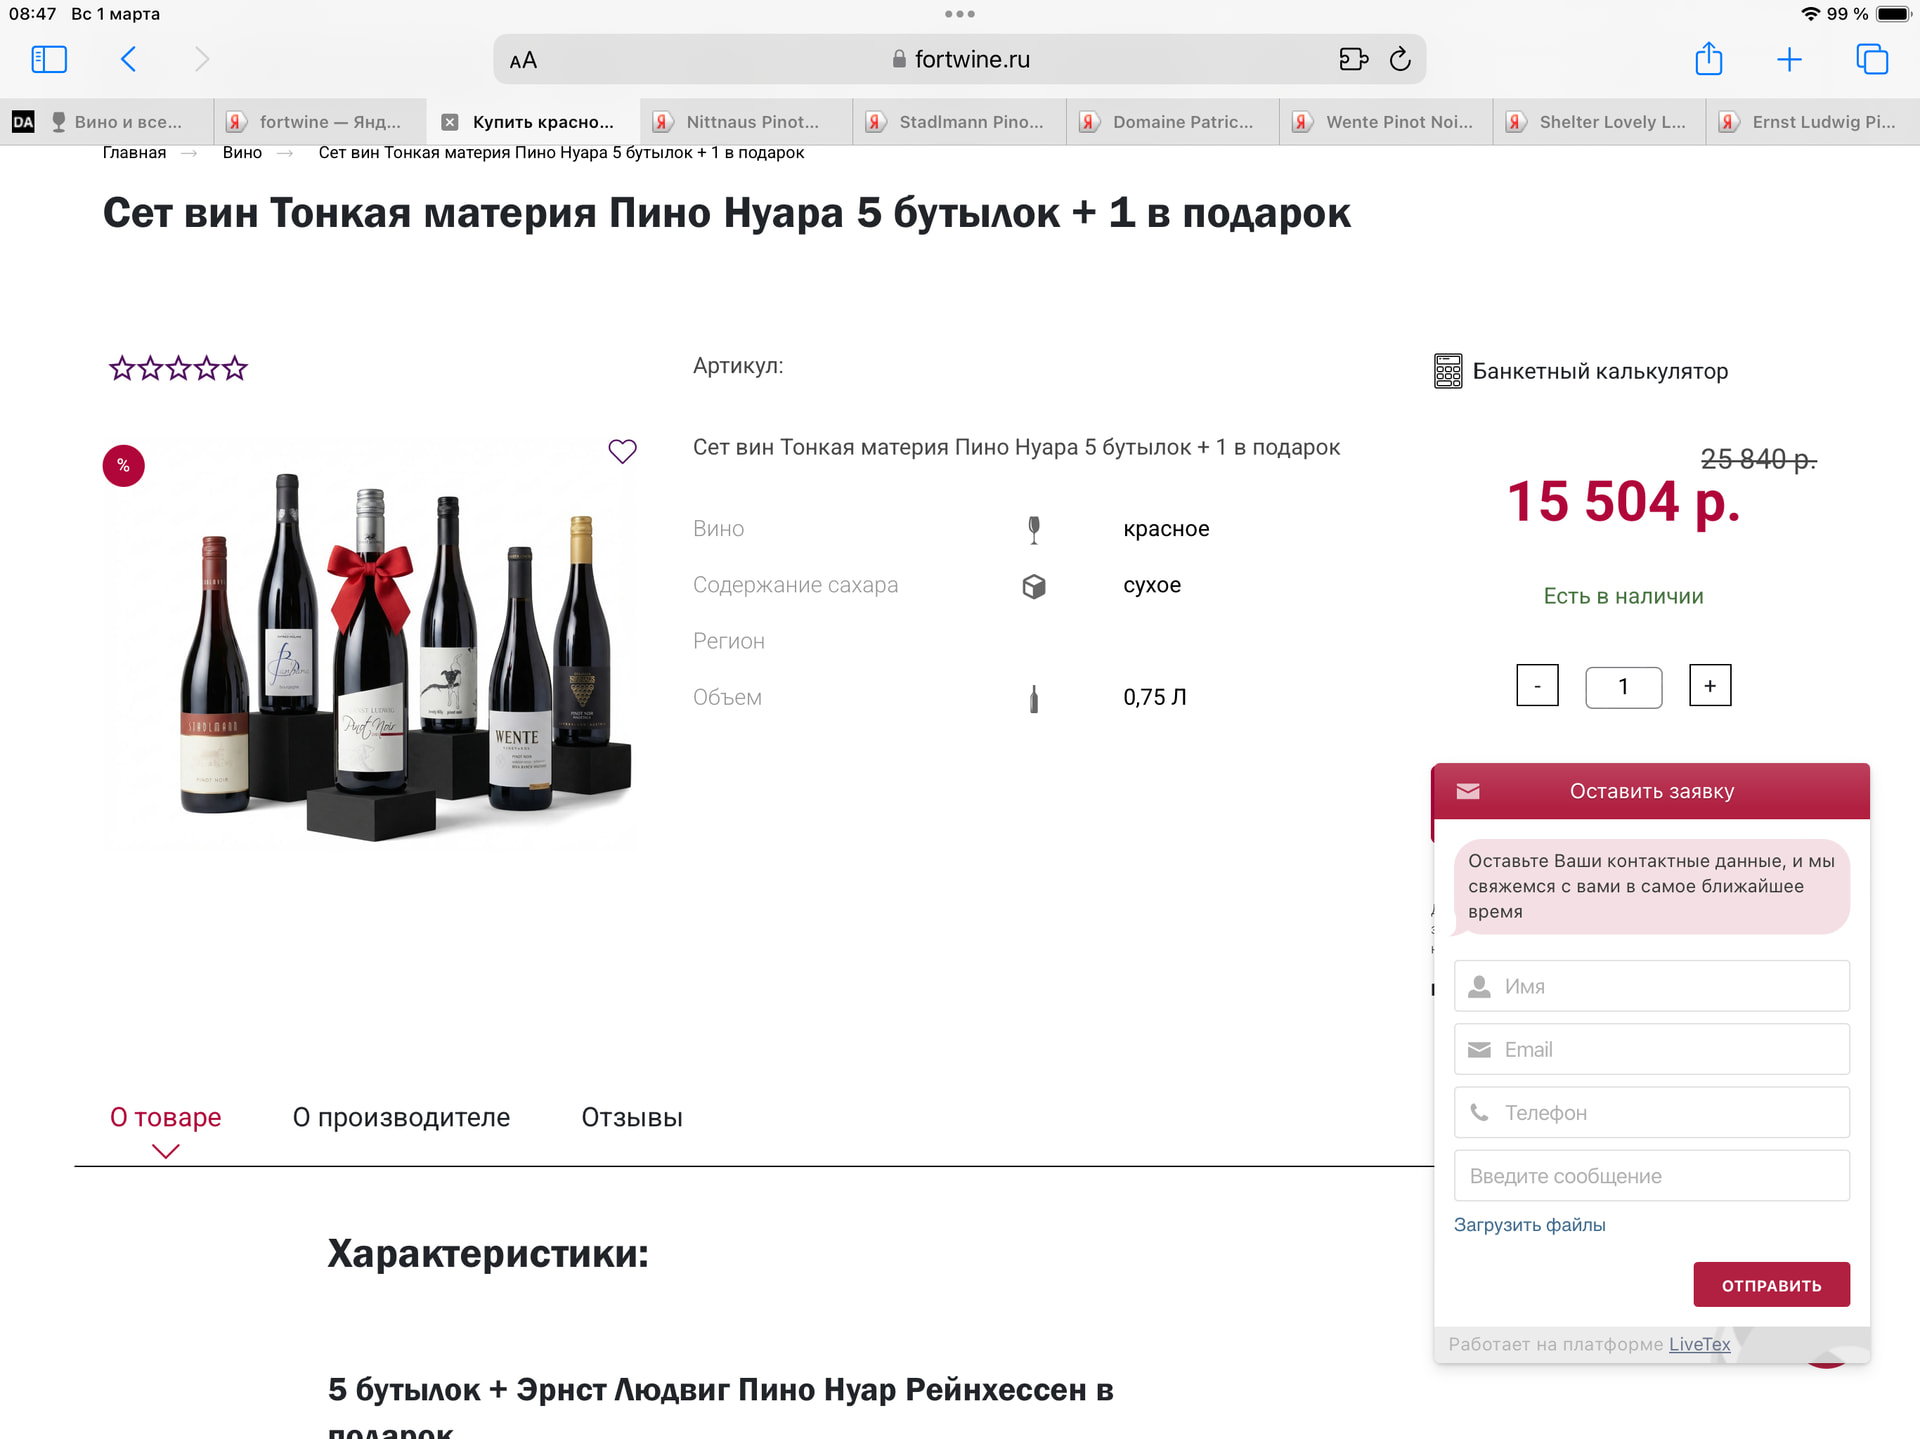Open the Отзывы tab
Viewport: 1920px width, 1439px height.
tap(632, 1117)
